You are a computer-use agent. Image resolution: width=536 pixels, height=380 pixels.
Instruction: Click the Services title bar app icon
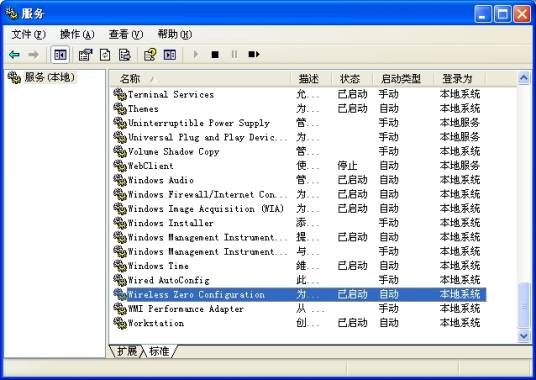pos(12,13)
